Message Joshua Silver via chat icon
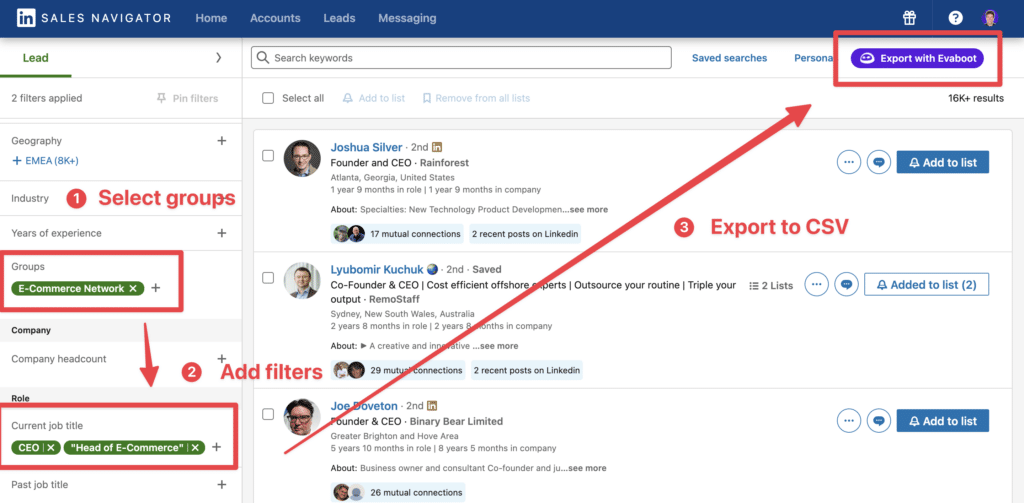The width and height of the screenshot is (1024, 503). pyautogui.click(x=878, y=162)
